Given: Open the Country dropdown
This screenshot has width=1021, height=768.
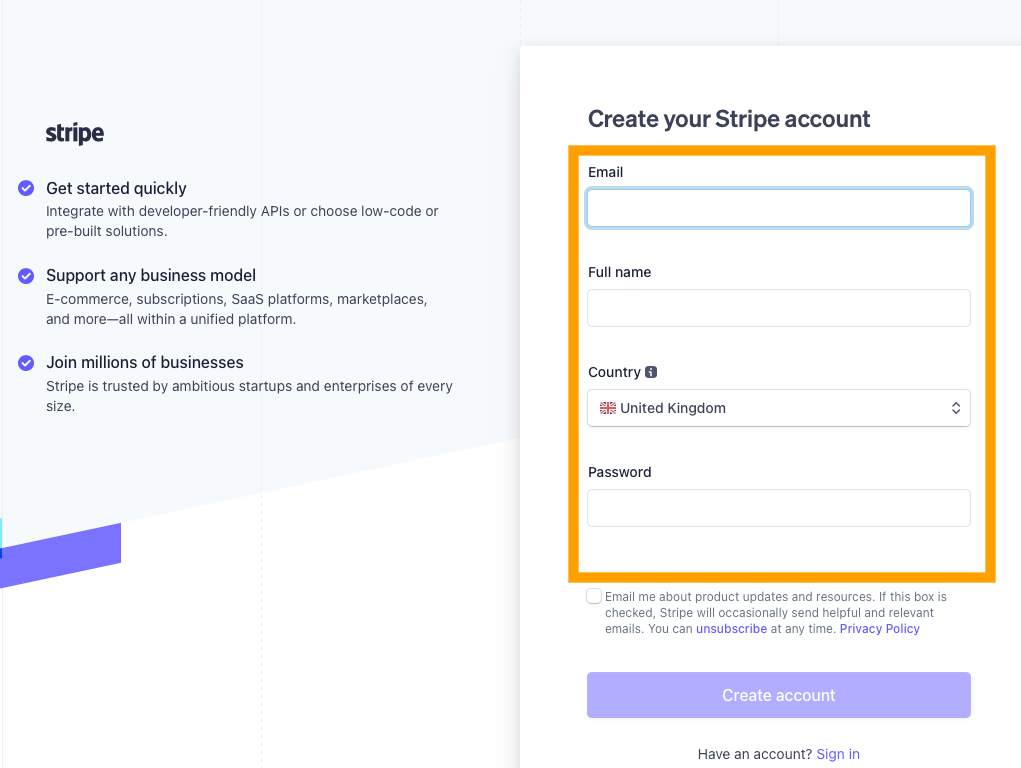Looking at the screenshot, I should click(x=778, y=408).
